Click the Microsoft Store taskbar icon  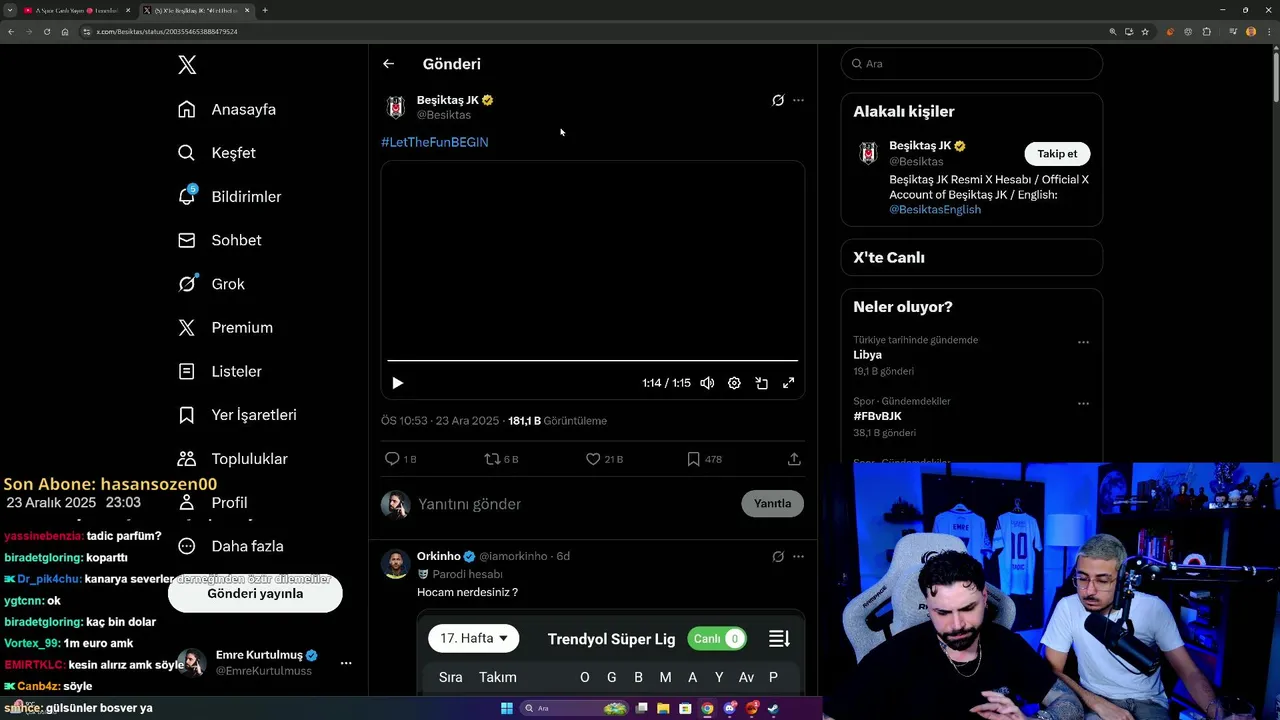(685, 709)
